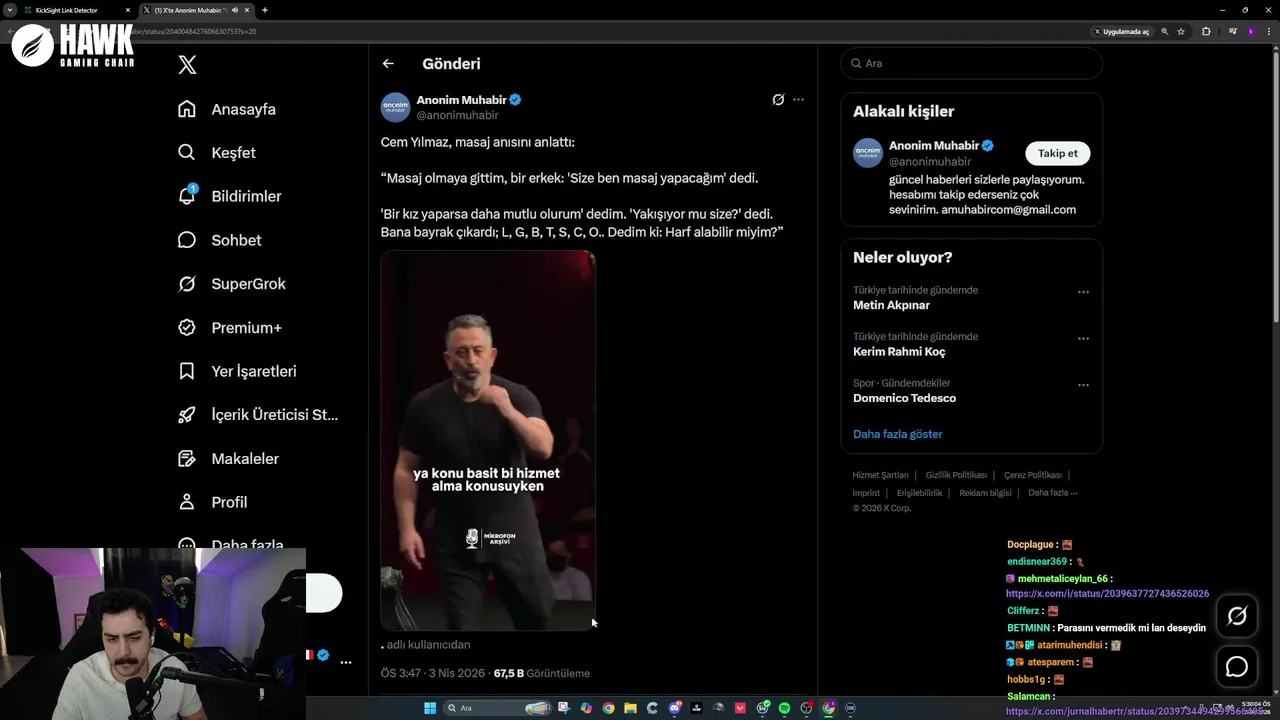1280x720 pixels.
Task: Open Keşfet from the sidebar
Action: pos(216,152)
